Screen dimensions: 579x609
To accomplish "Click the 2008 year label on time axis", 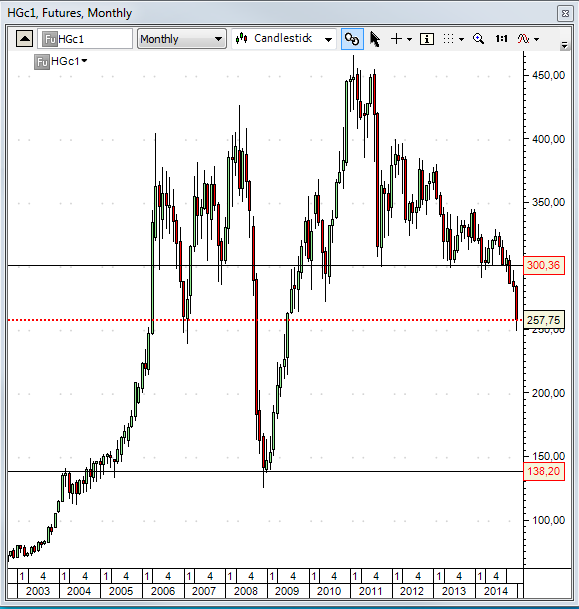I will click(x=246, y=591).
